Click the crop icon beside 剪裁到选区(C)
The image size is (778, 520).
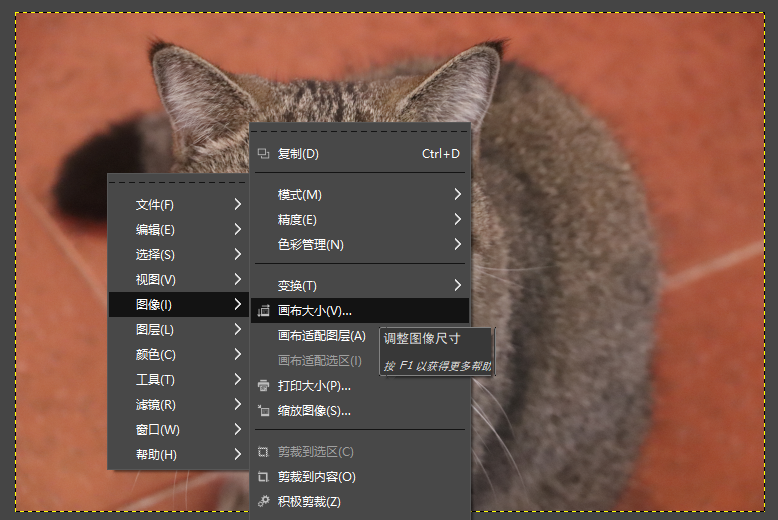pos(264,452)
